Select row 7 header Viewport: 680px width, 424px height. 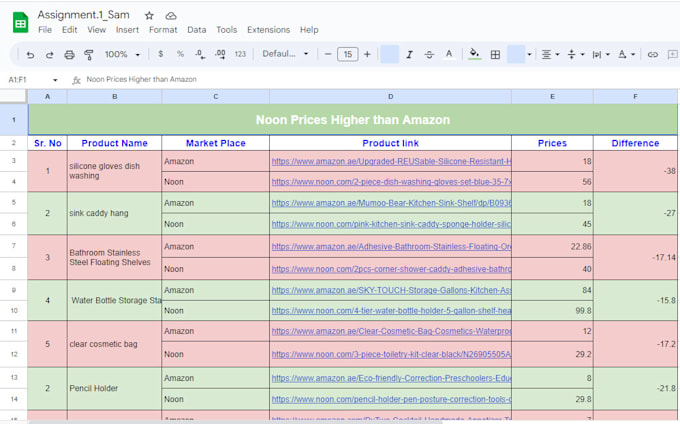click(x=13, y=246)
